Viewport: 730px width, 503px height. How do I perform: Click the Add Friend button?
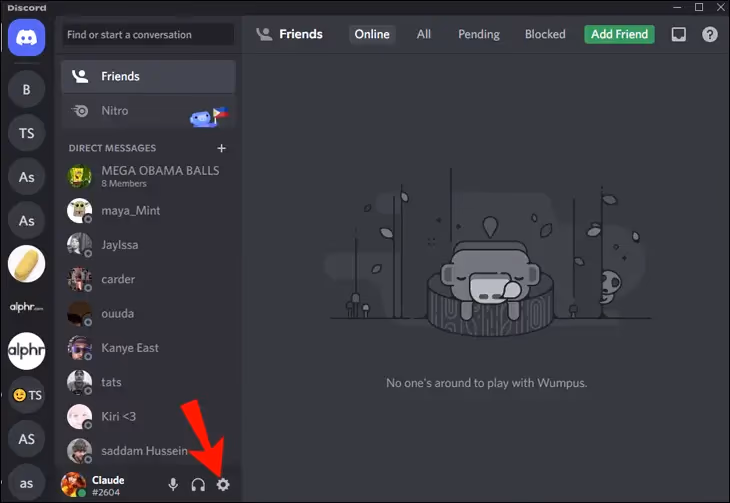click(x=619, y=34)
